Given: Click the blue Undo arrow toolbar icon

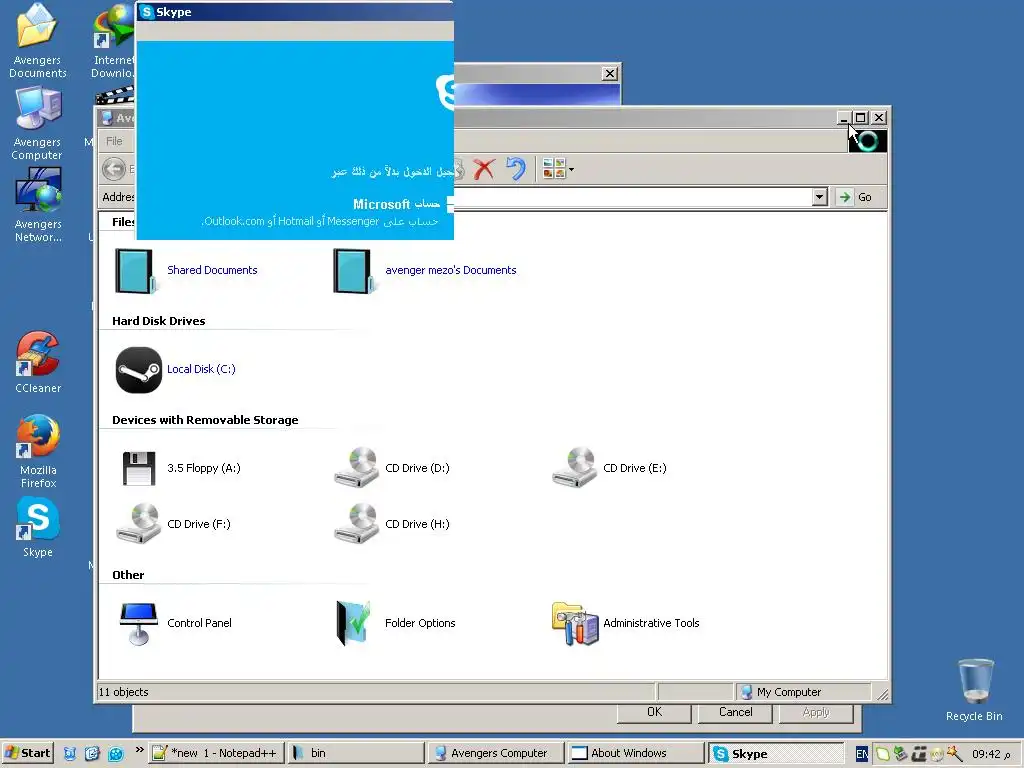Looking at the screenshot, I should pos(516,169).
